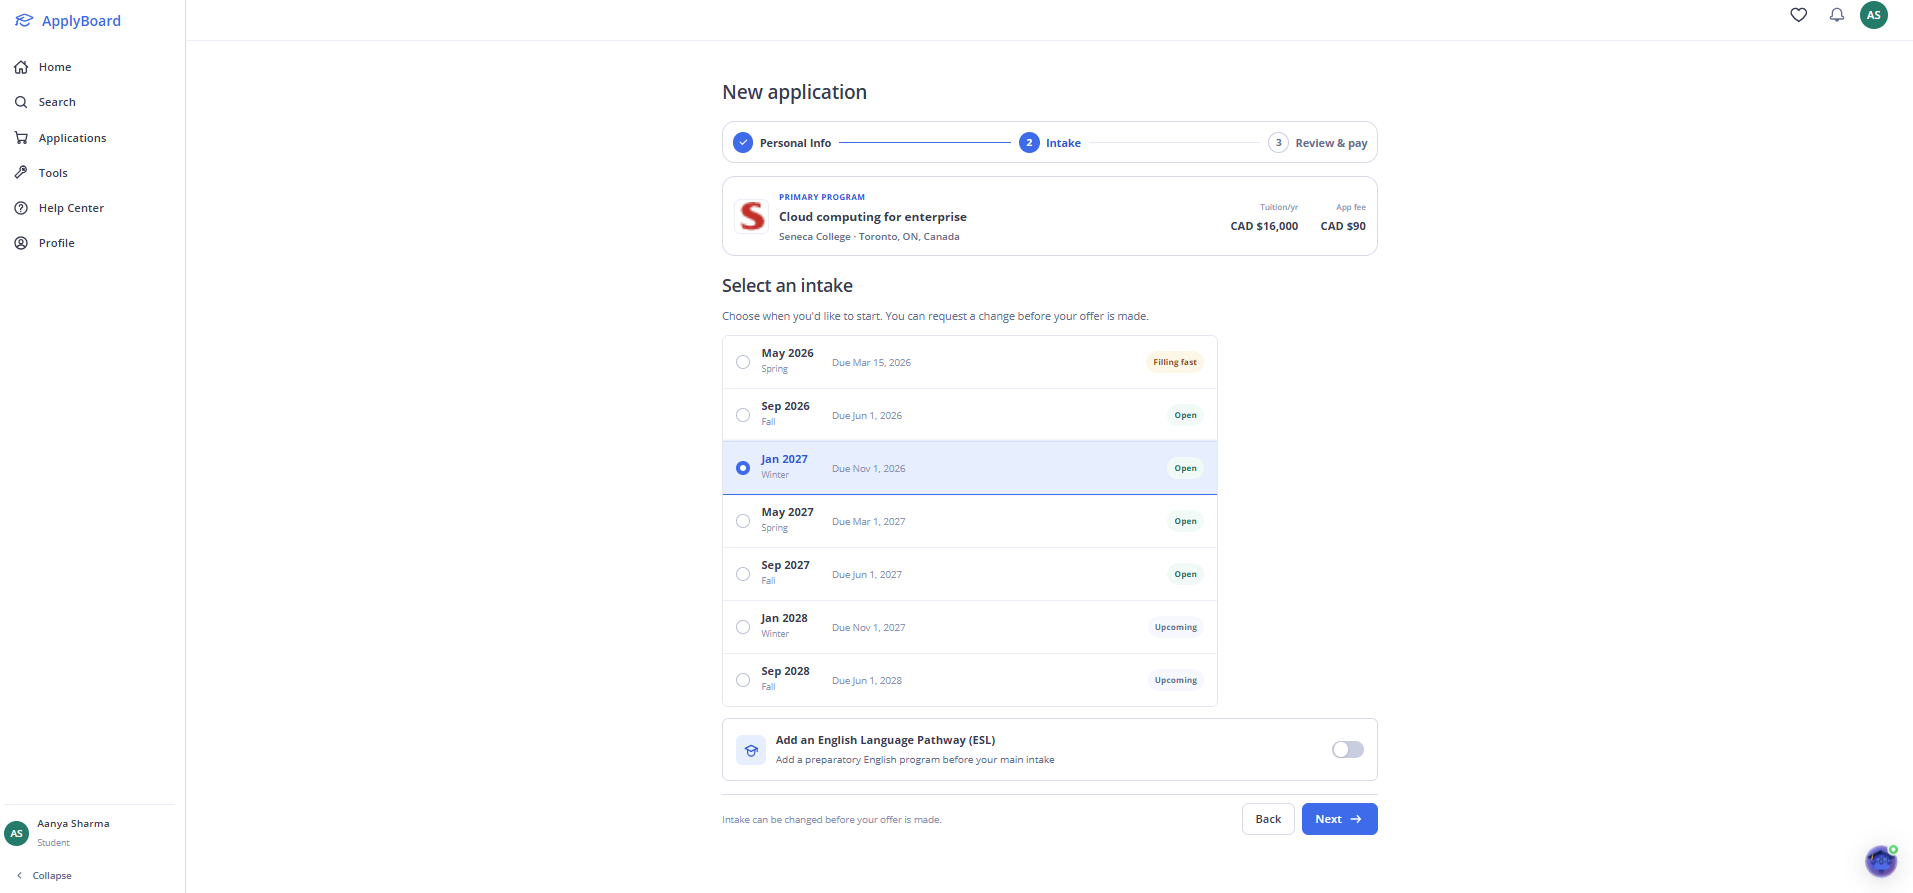Select the May 2026 intake radio
The width and height of the screenshot is (1913, 893).
pyautogui.click(x=743, y=362)
